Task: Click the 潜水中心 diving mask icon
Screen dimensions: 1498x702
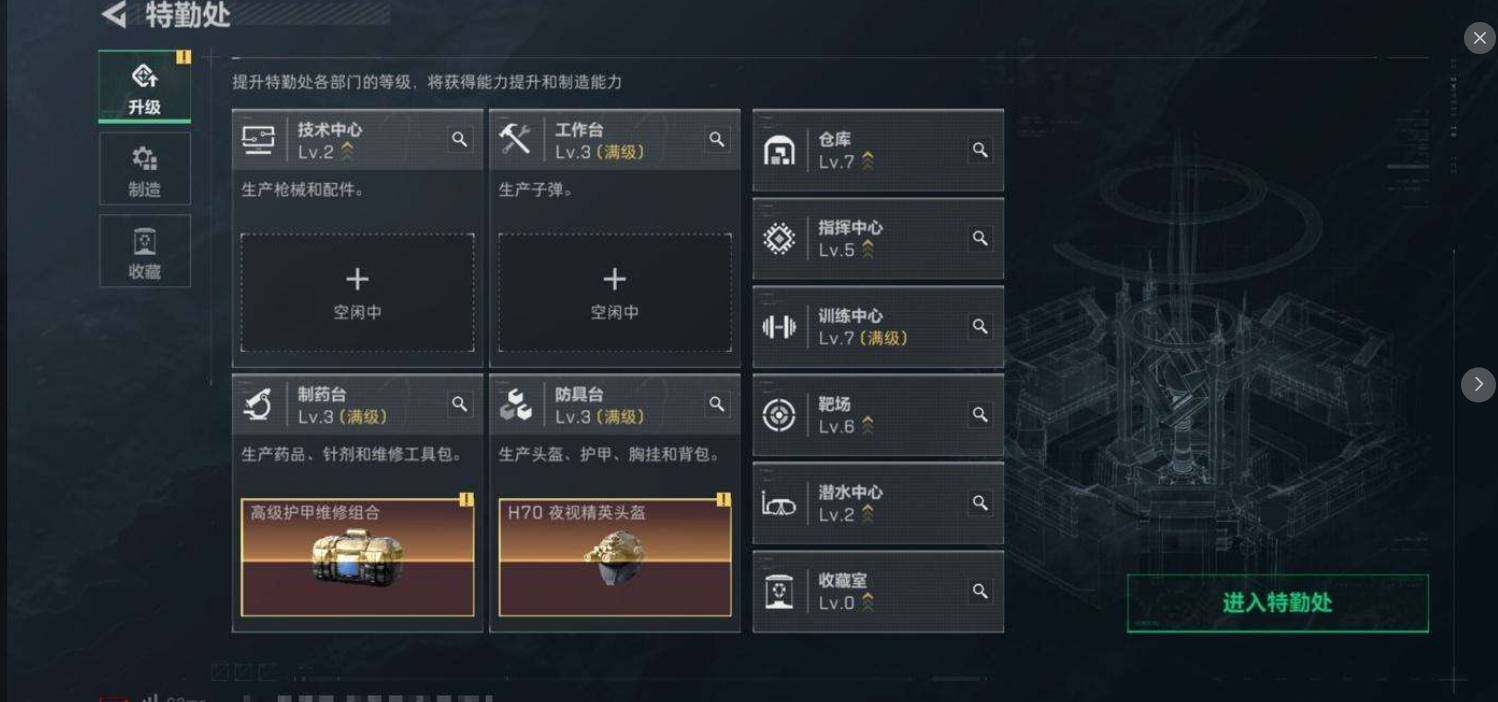Action: (x=779, y=503)
